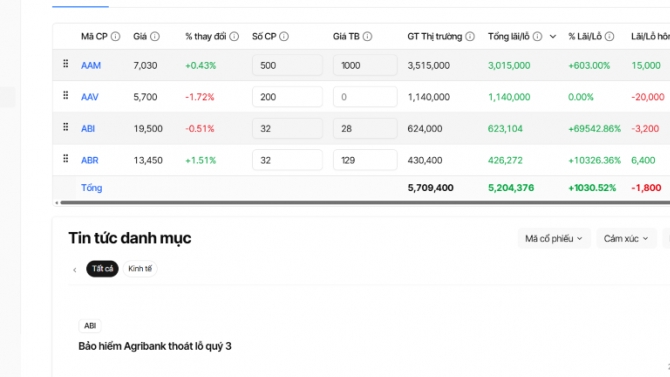Image resolution: width=670 pixels, height=377 pixels.
Task: Grab drag handle of AAM row
Action: click(x=65, y=64)
